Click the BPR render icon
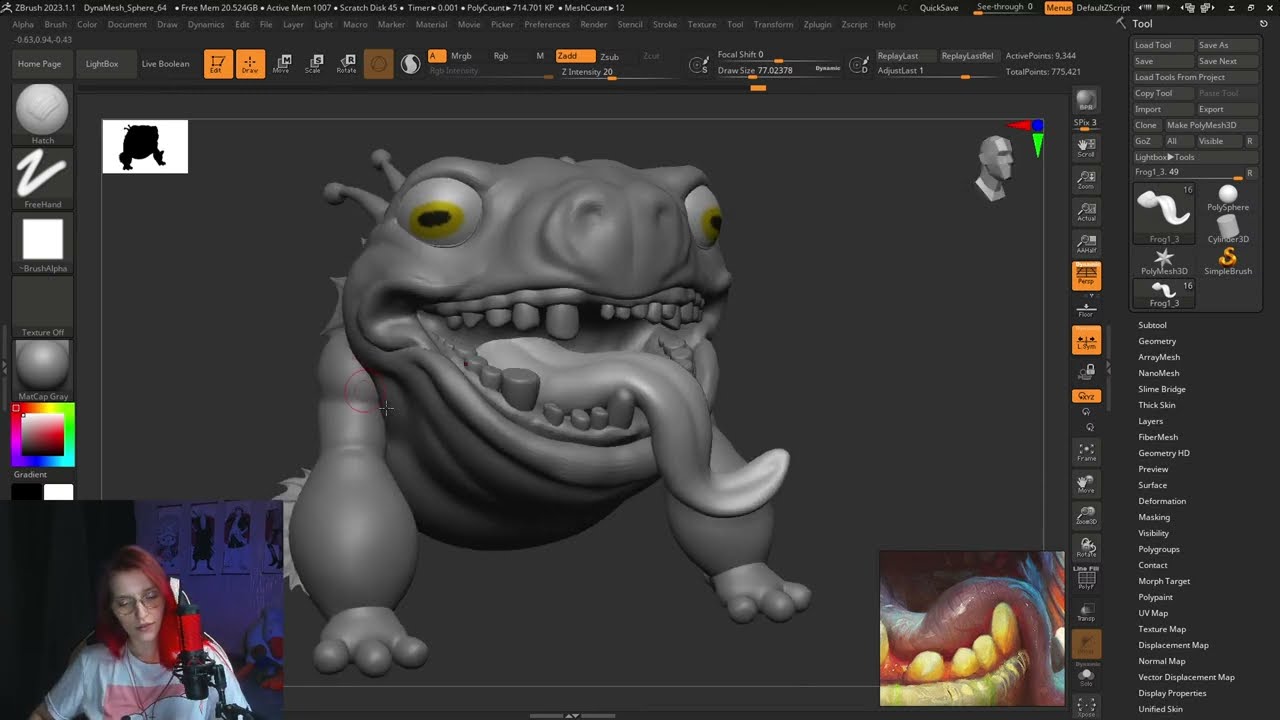Viewport: 1280px width, 720px height. tap(1086, 101)
